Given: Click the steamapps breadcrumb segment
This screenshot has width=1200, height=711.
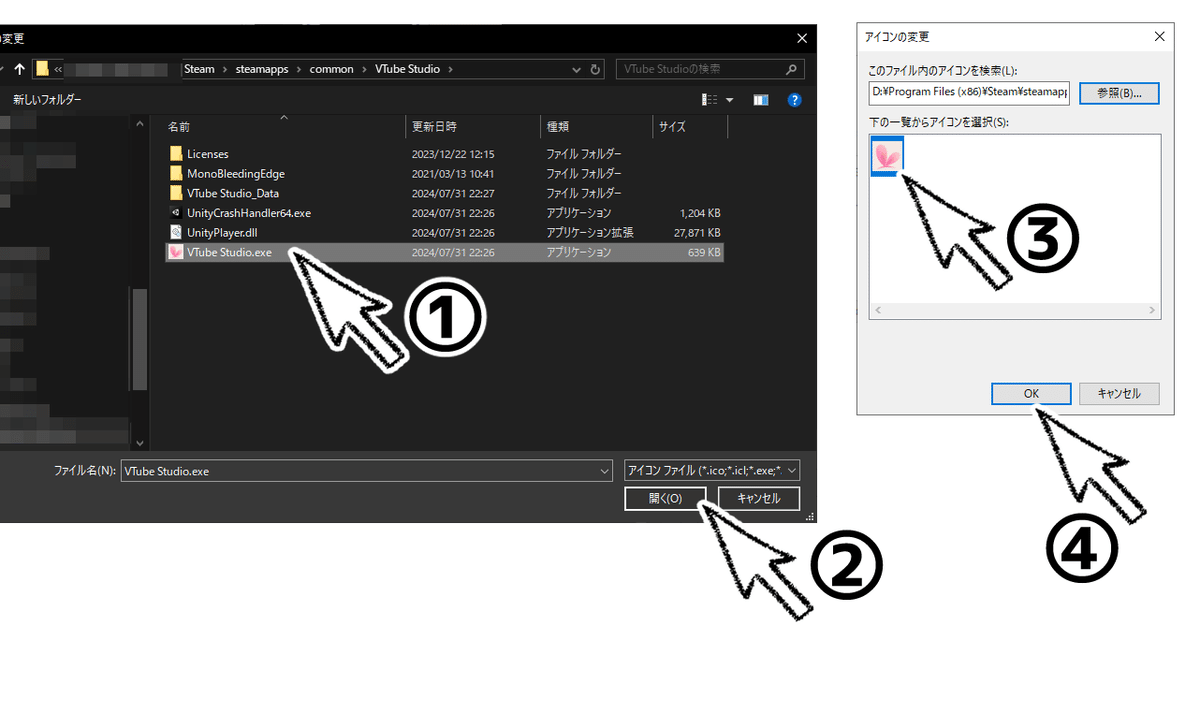Looking at the screenshot, I should 262,69.
